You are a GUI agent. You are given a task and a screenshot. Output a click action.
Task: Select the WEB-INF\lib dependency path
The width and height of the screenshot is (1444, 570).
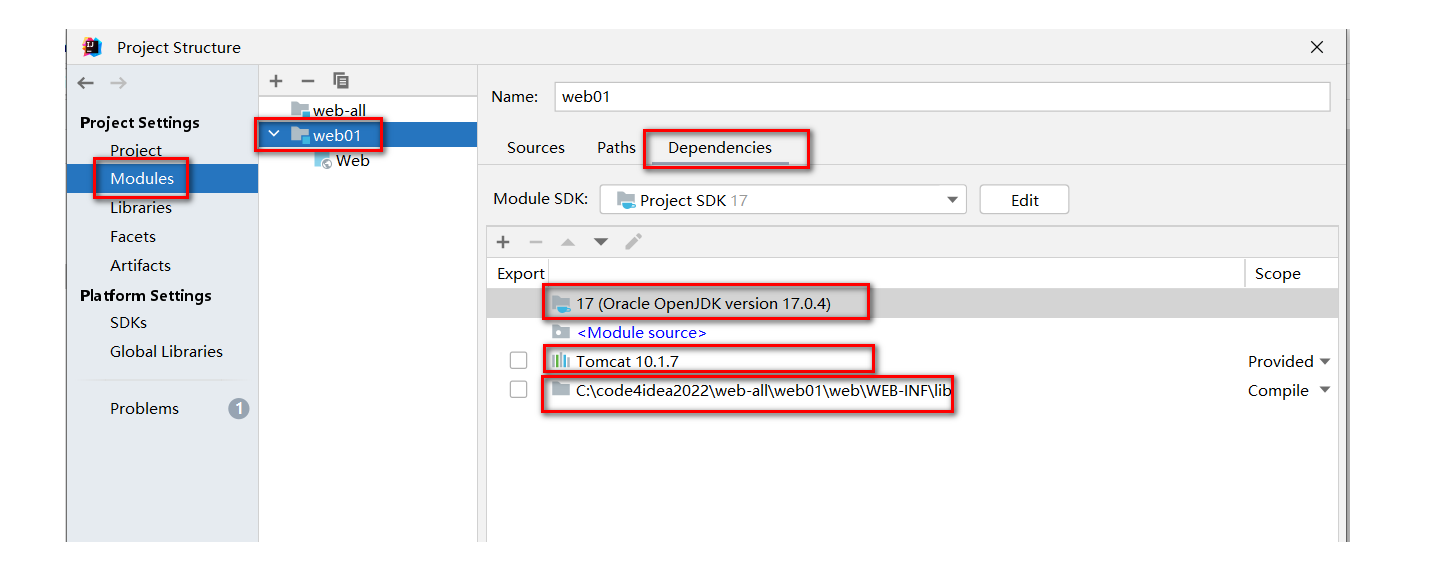coord(763,390)
